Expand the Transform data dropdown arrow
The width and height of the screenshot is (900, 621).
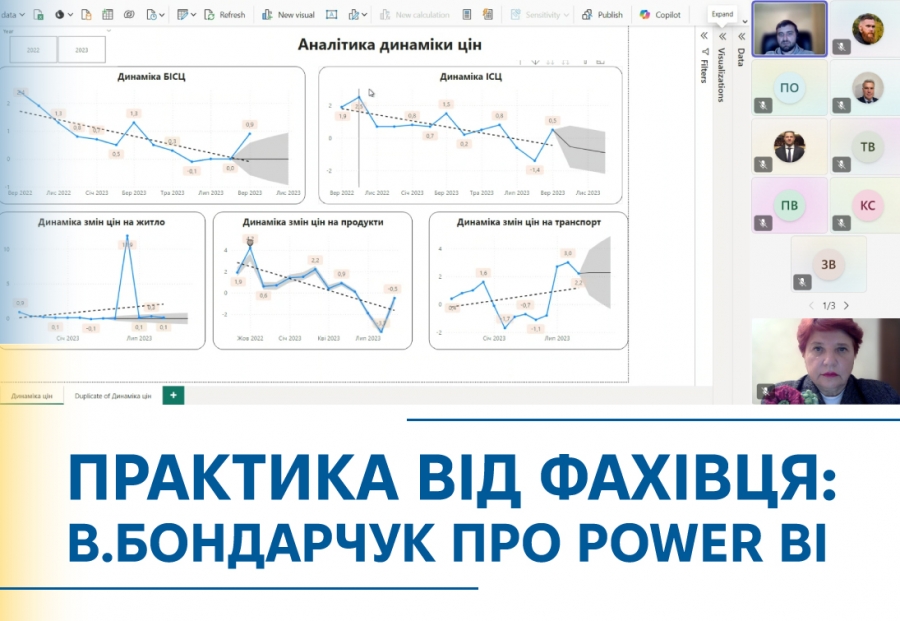click(193, 15)
